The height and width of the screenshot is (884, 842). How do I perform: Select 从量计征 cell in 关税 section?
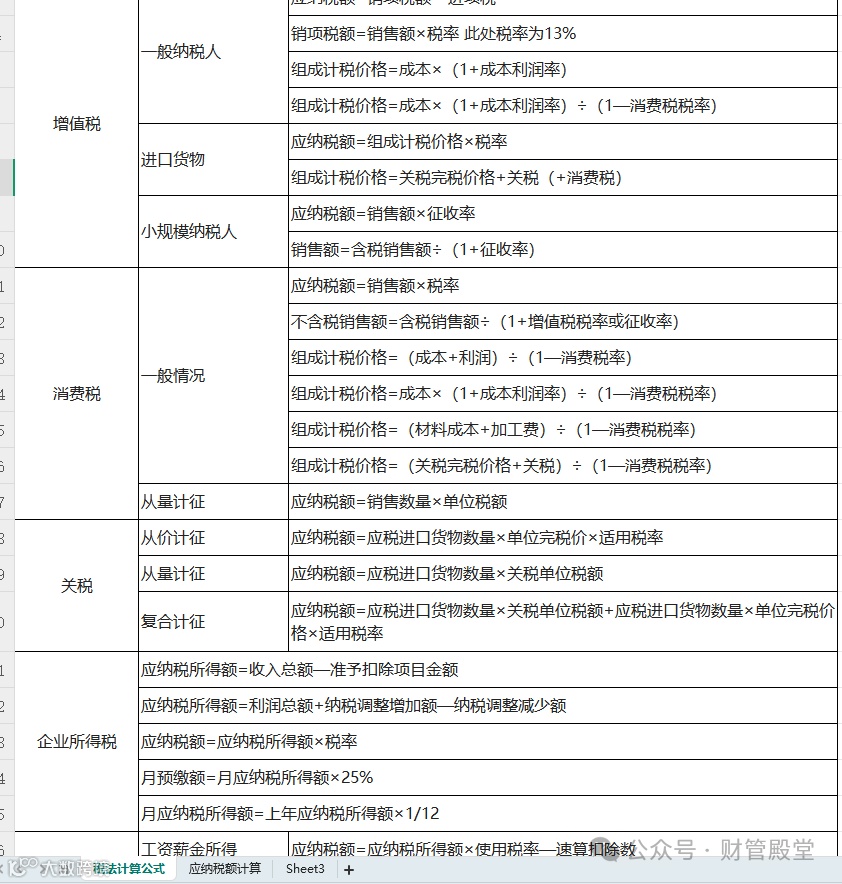pyautogui.click(x=214, y=574)
